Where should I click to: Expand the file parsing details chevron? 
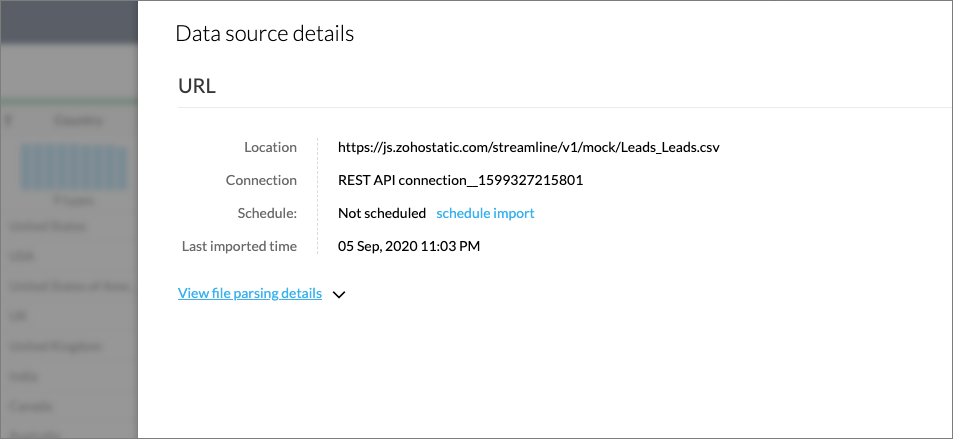339,295
